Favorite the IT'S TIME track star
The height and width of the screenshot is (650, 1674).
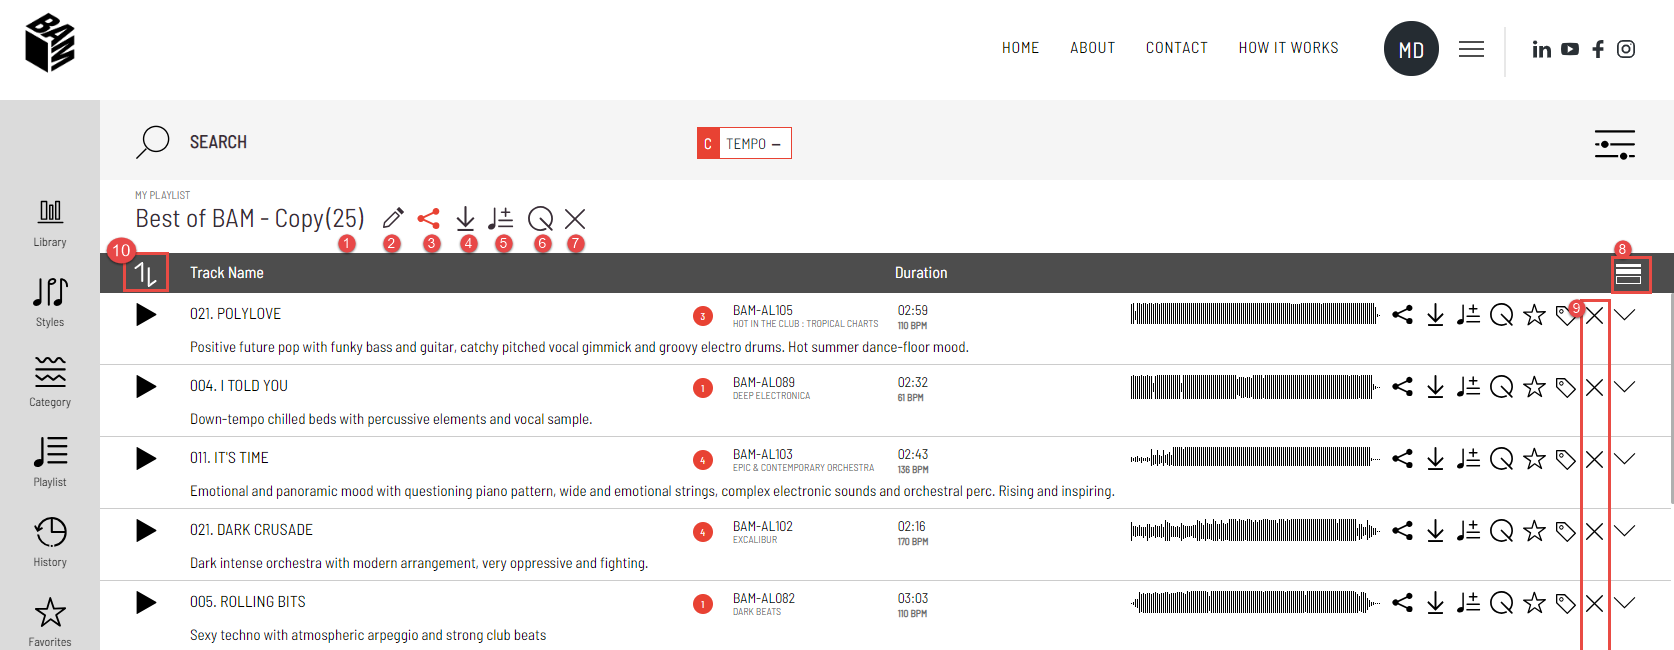tap(1534, 459)
